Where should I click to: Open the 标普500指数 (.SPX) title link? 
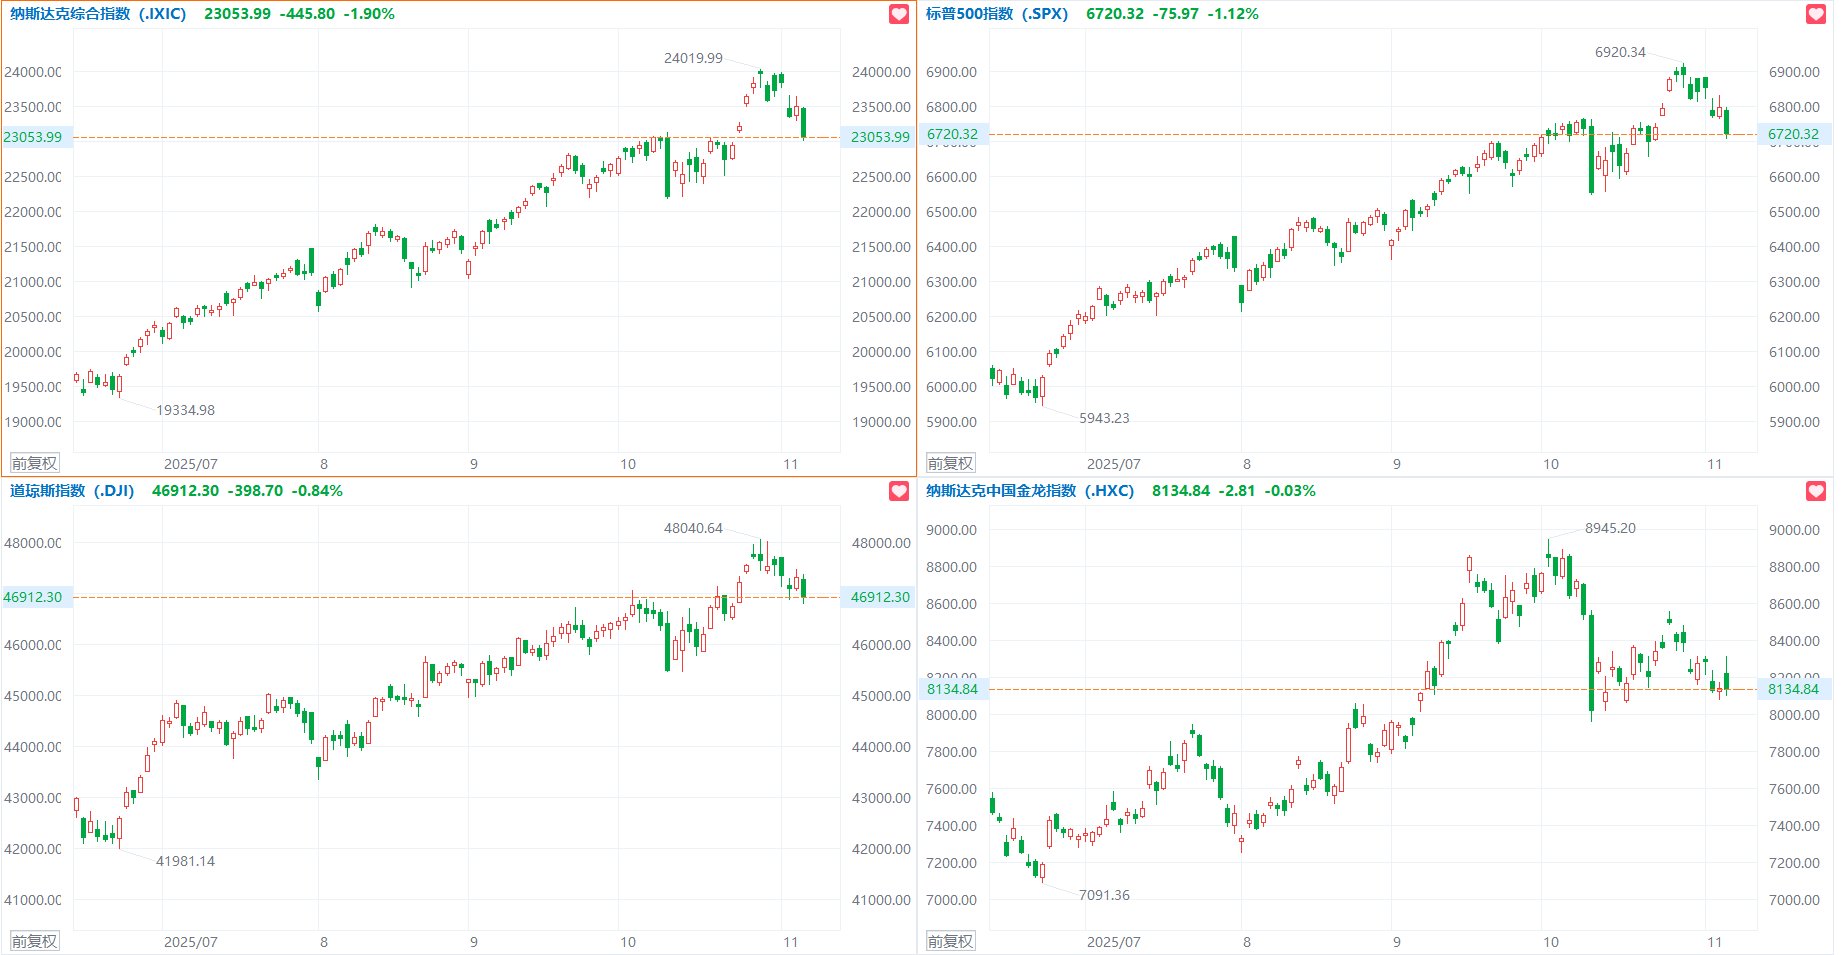(996, 14)
